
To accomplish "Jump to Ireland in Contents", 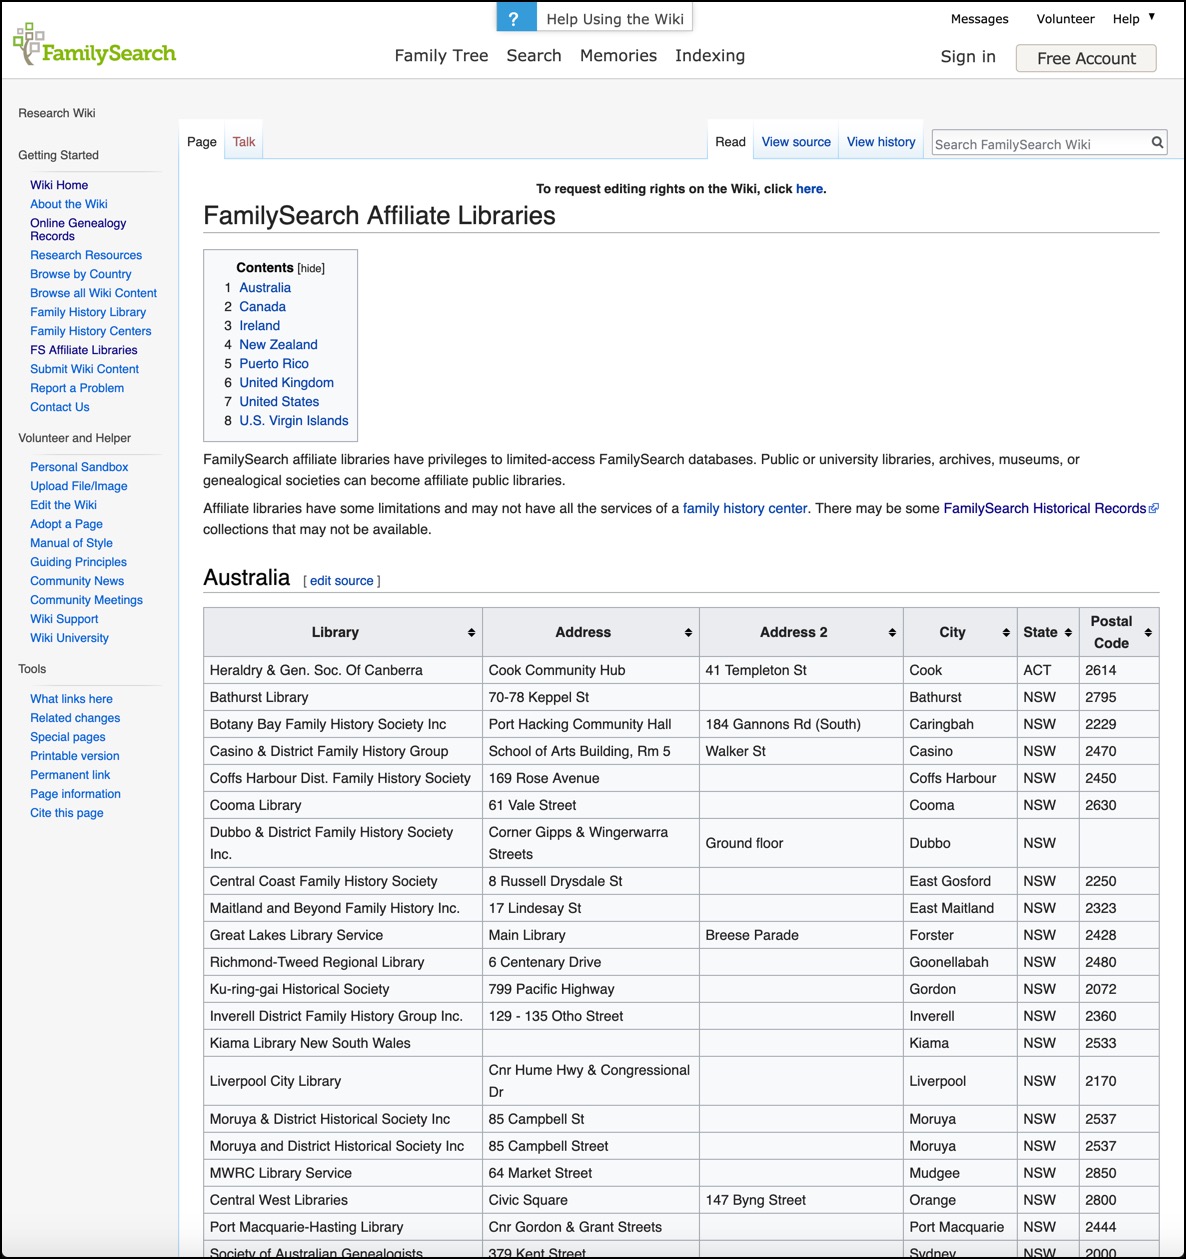I will coord(259,326).
